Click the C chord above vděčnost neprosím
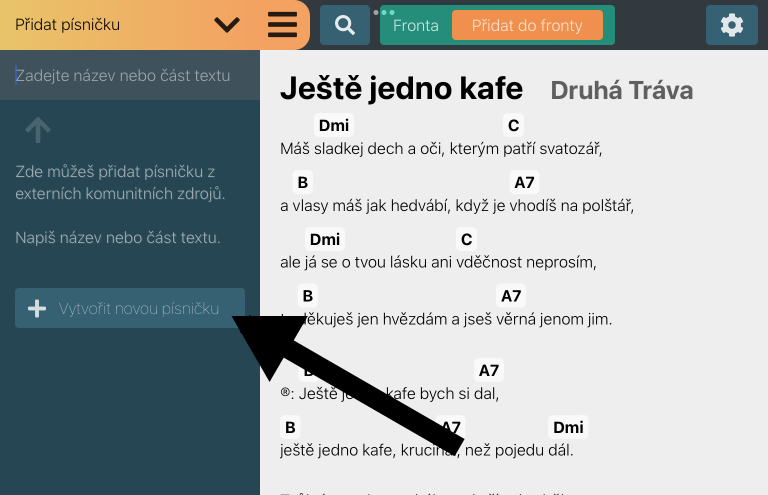This screenshot has width=768, height=495. click(x=466, y=239)
